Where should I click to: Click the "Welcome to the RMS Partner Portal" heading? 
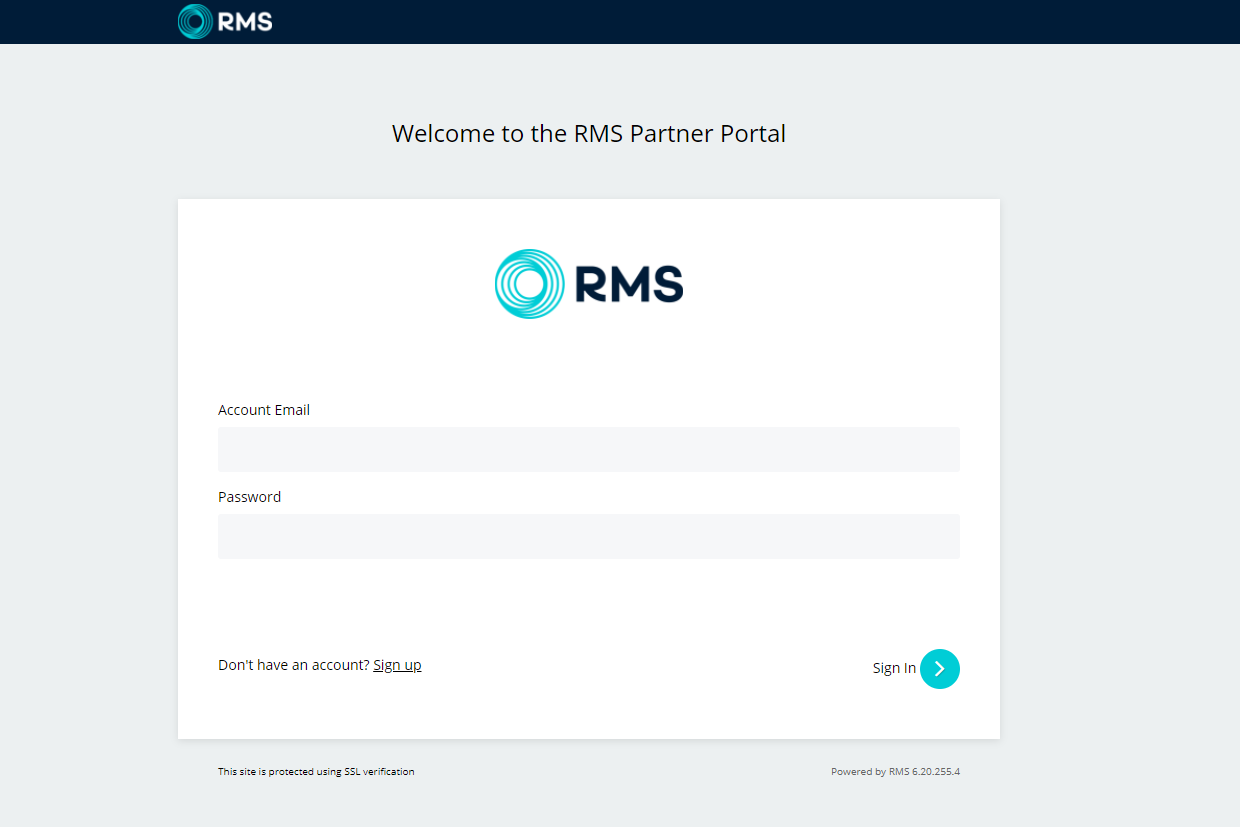589,133
